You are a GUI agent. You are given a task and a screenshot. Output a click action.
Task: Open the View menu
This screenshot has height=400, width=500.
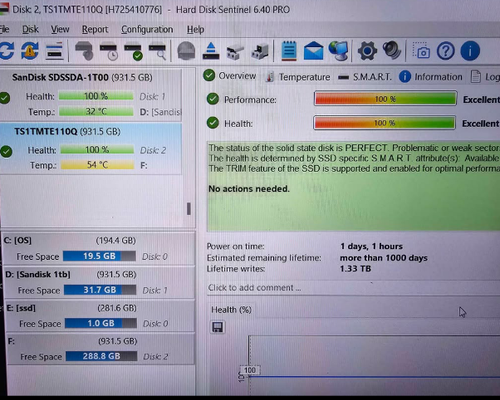[x=60, y=29]
